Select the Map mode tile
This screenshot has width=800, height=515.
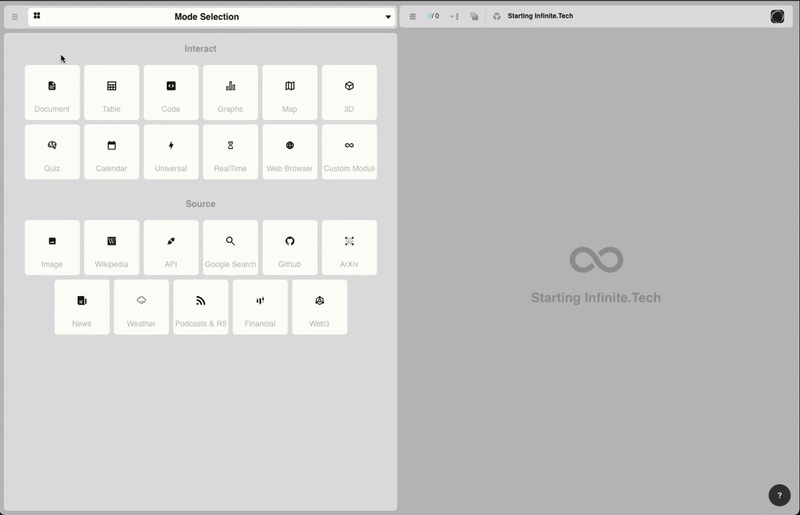[290, 92]
